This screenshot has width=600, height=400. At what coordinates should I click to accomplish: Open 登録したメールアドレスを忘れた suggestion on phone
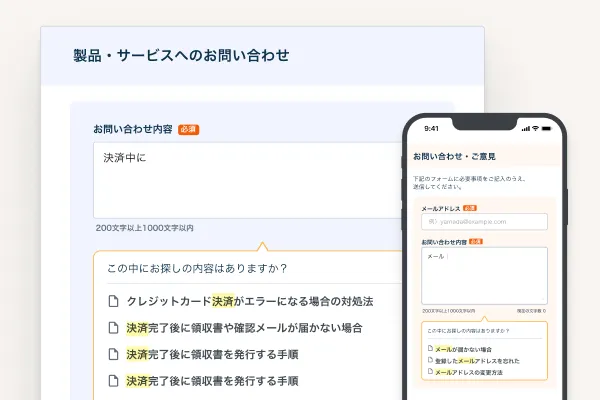(477, 361)
